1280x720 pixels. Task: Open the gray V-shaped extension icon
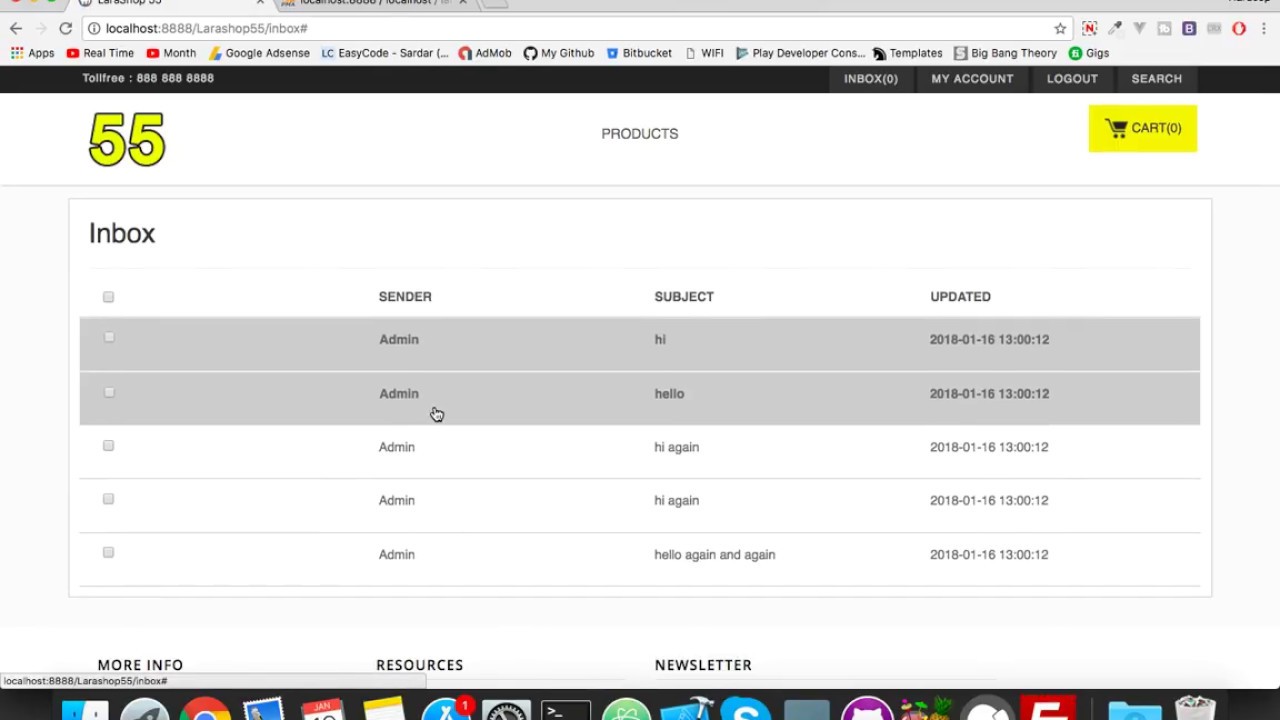[x=1139, y=28]
